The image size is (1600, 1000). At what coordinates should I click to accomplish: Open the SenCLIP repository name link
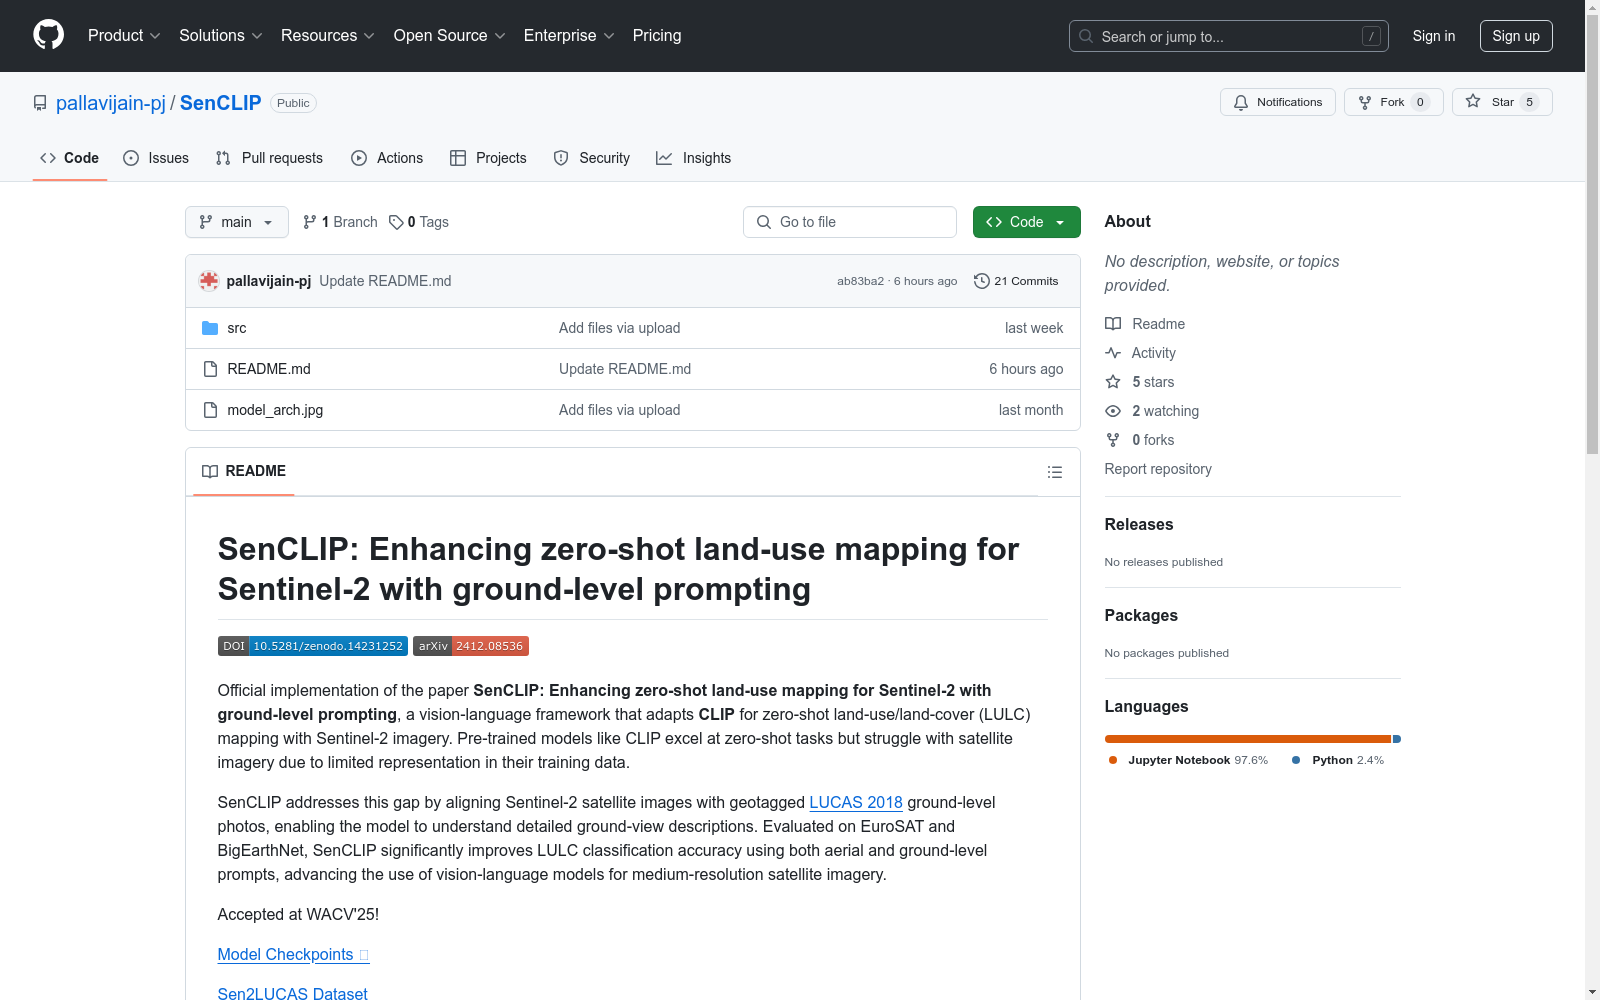coord(220,103)
